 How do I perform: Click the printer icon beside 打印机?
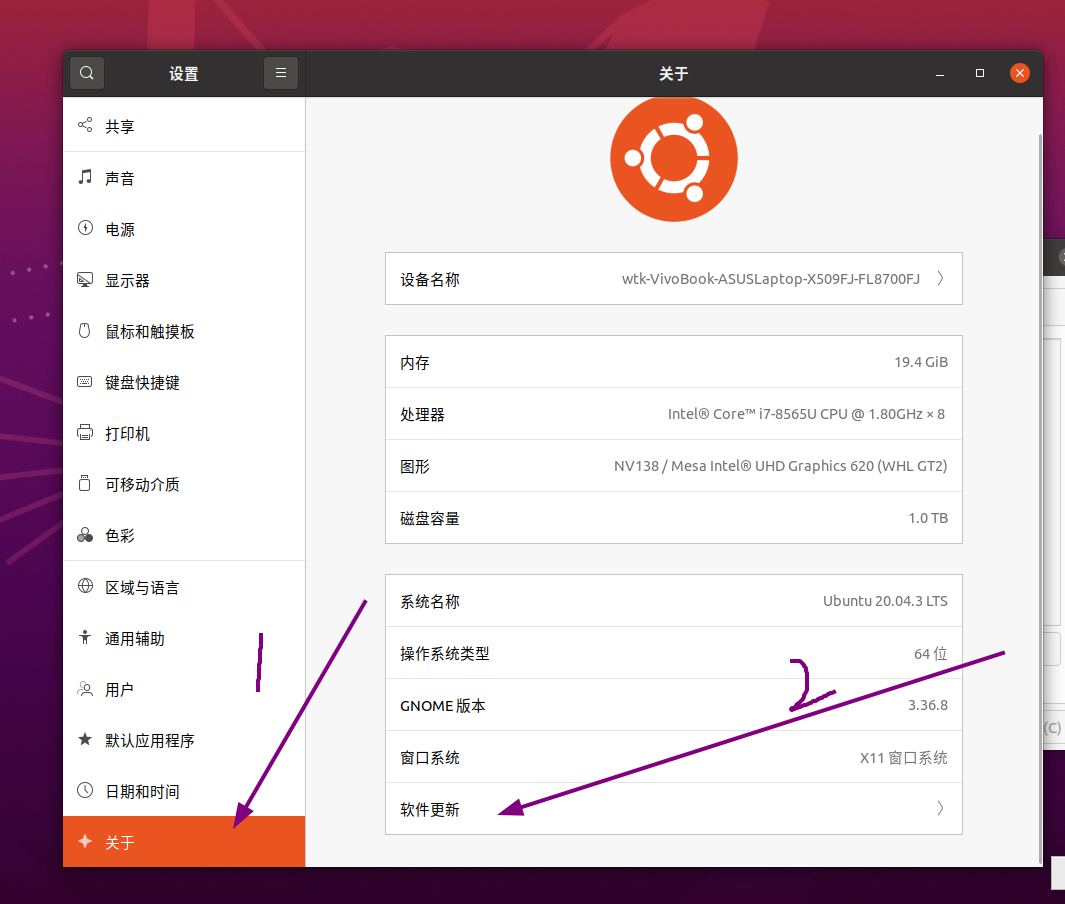(85, 432)
